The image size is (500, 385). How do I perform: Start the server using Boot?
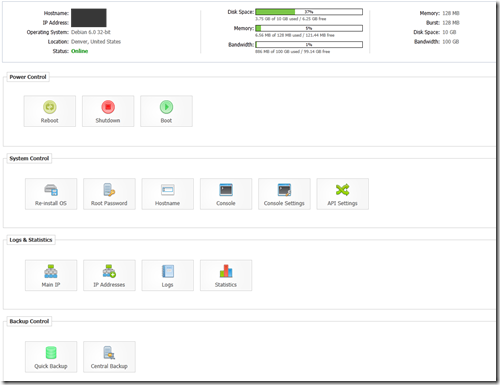pos(166,111)
